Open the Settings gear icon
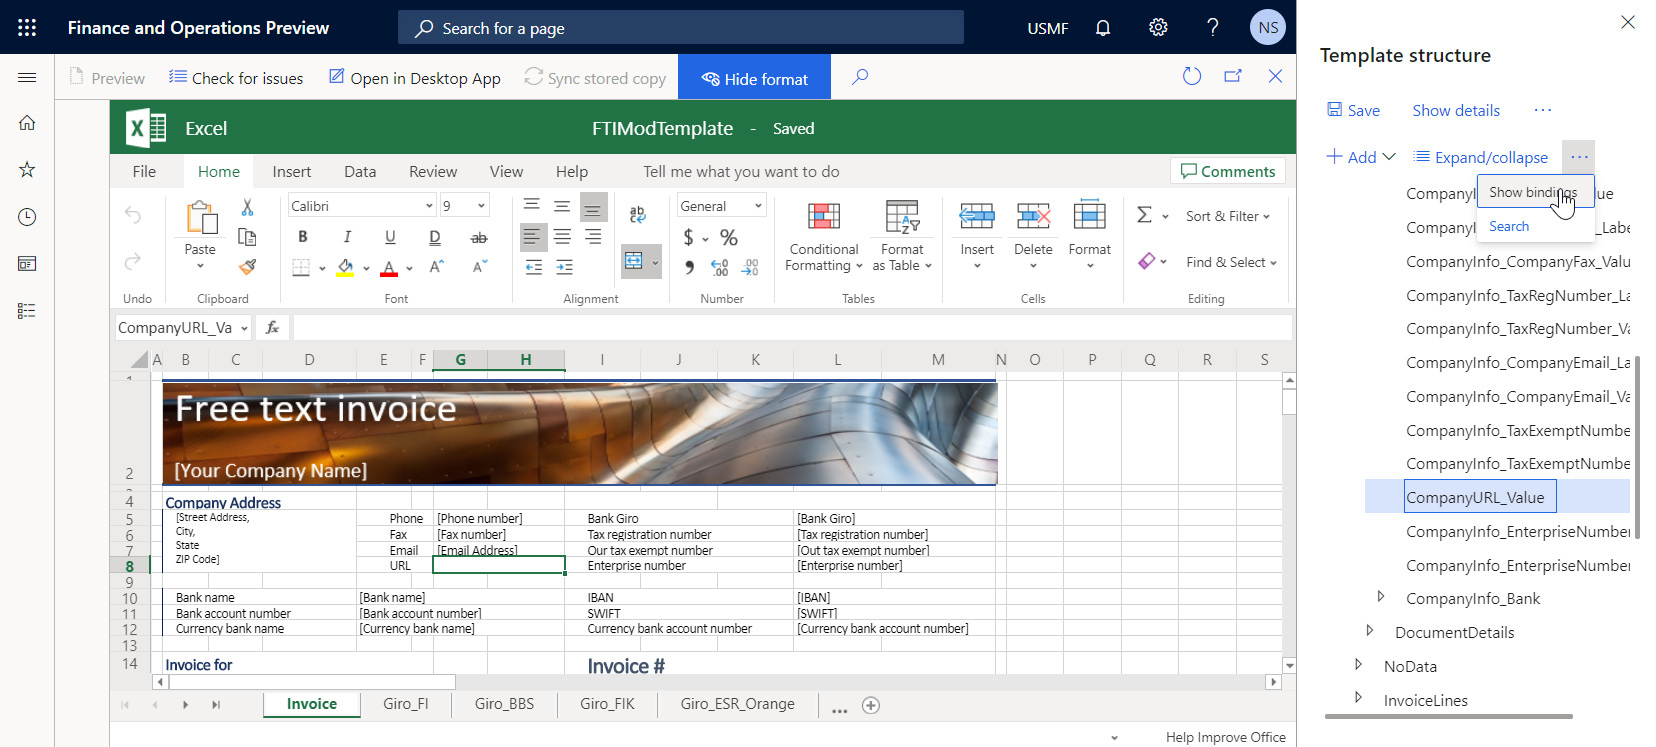Image resolution: width=1656 pixels, height=747 pixels. tap(1158, 28)
